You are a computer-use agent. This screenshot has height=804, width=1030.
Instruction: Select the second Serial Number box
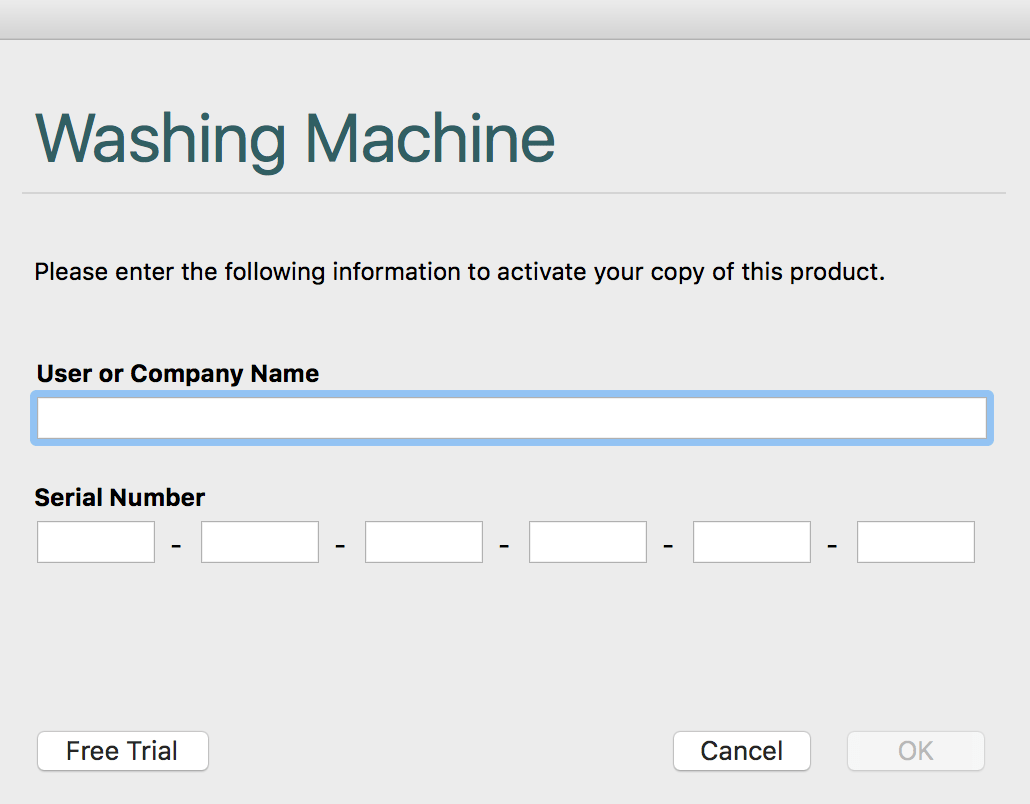point(260,542)
